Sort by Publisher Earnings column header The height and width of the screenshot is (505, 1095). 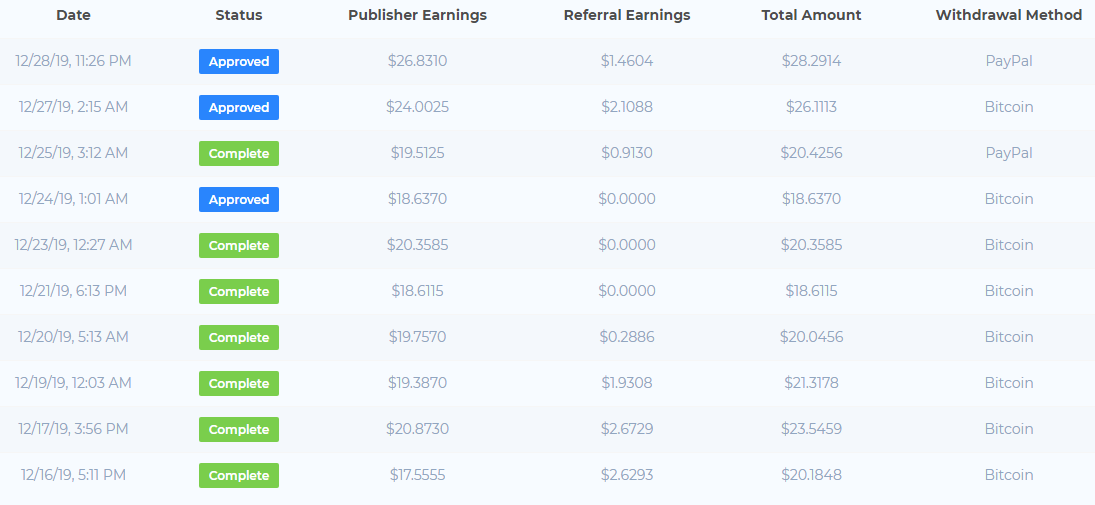pos(417,15)
